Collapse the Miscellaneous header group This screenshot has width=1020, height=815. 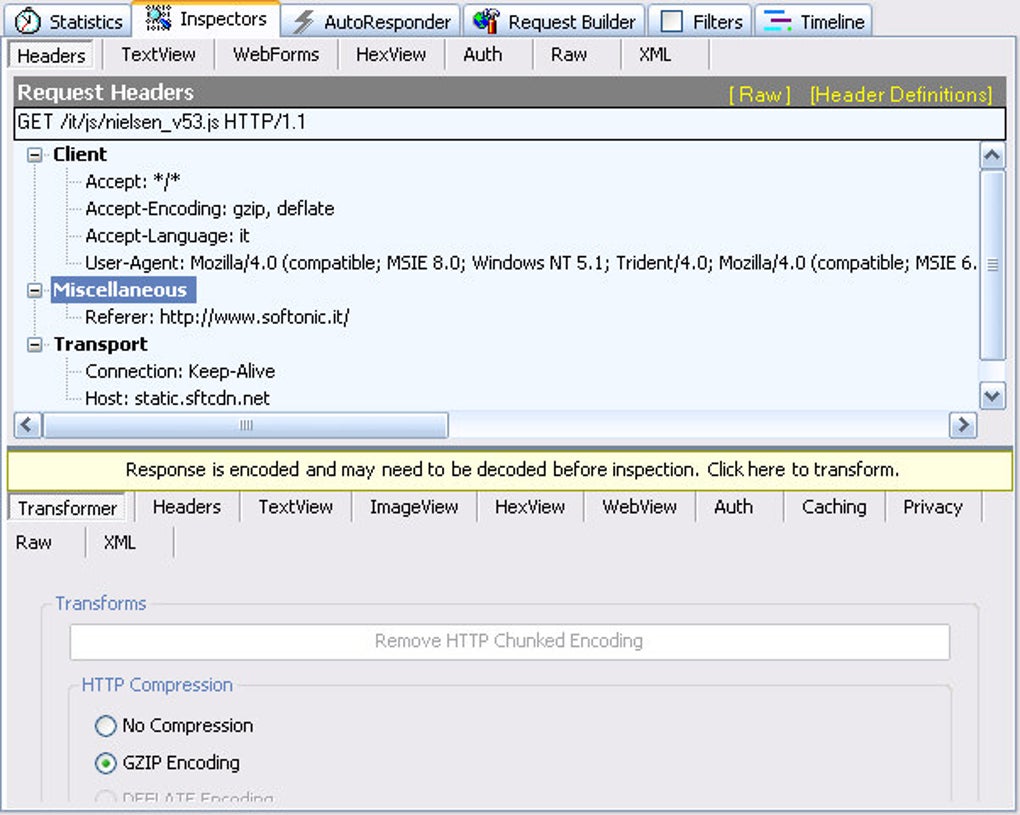coord(34,290)
